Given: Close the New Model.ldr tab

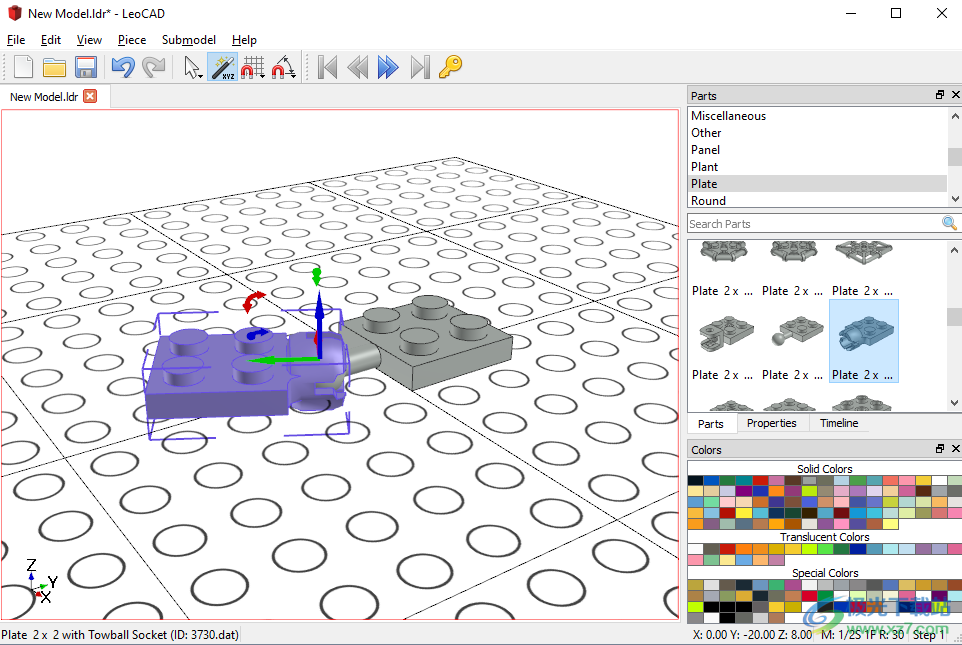Looking at the screenshot, I should click(90, 96).
